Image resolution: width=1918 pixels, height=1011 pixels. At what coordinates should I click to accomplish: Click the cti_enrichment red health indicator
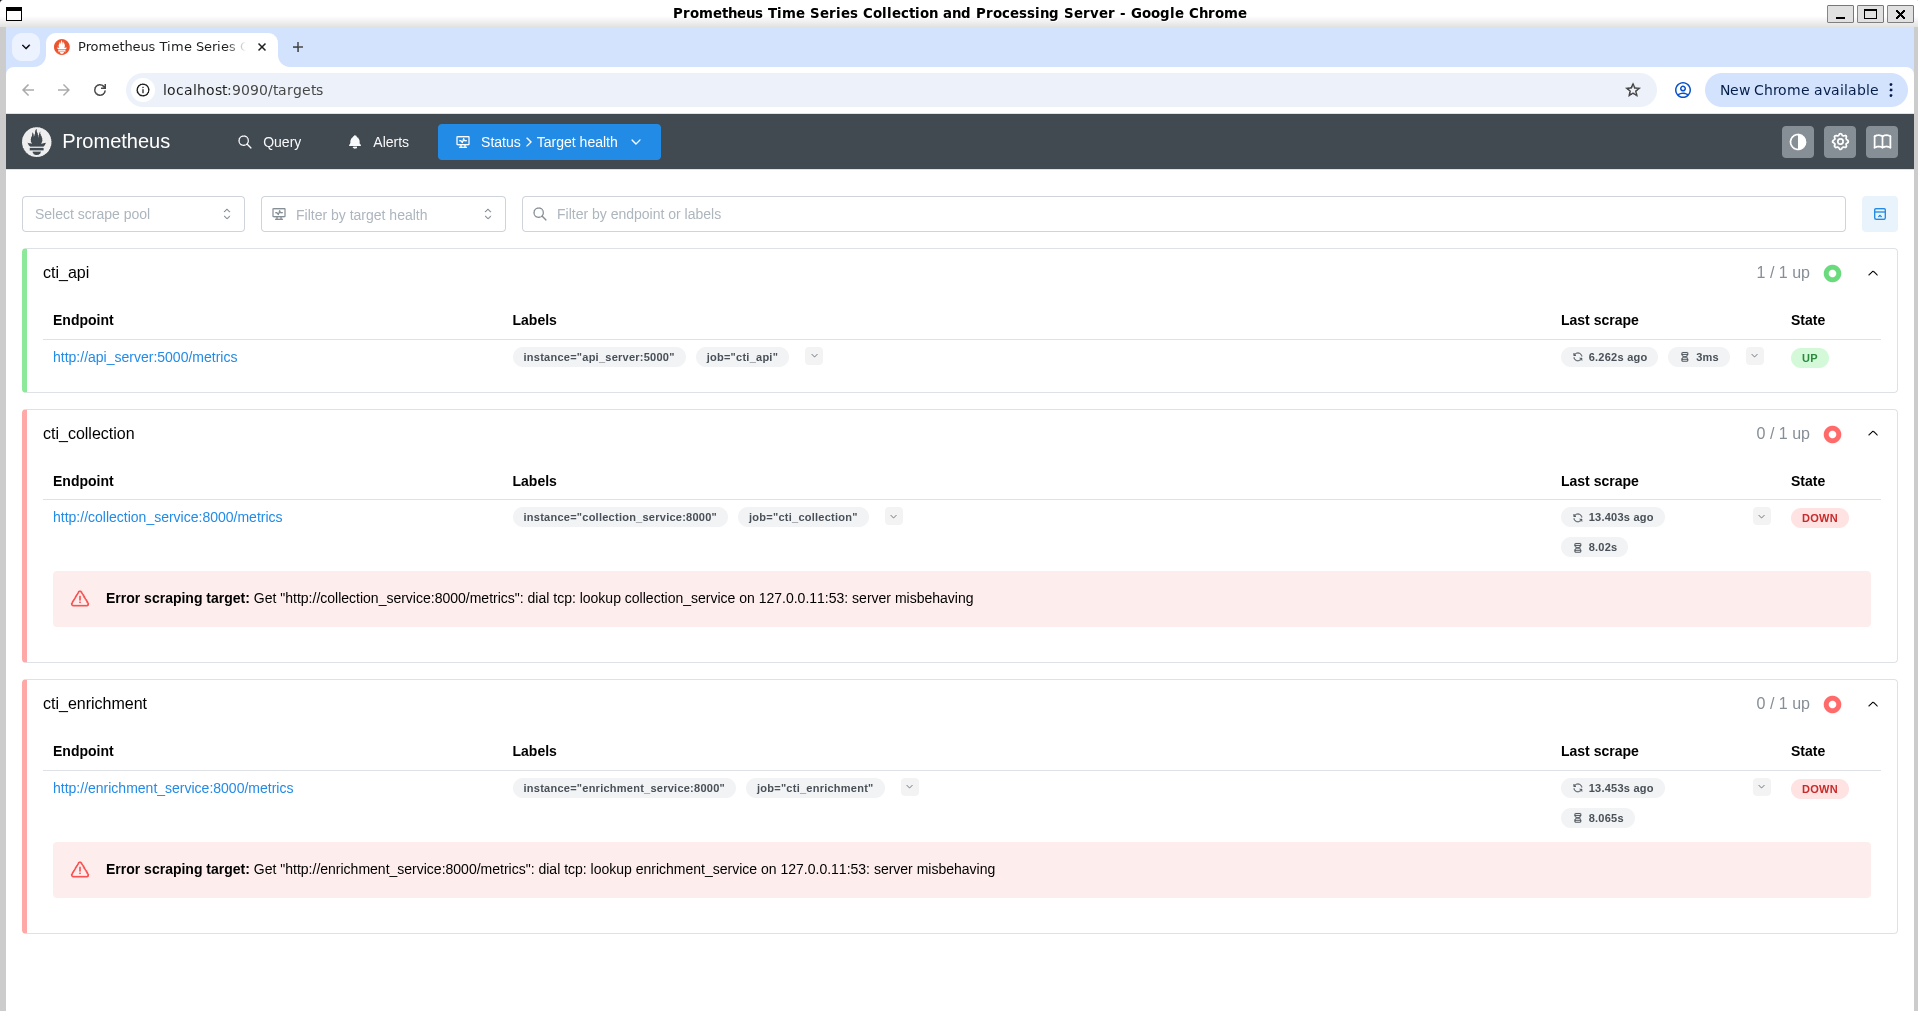click(1832, 704)
